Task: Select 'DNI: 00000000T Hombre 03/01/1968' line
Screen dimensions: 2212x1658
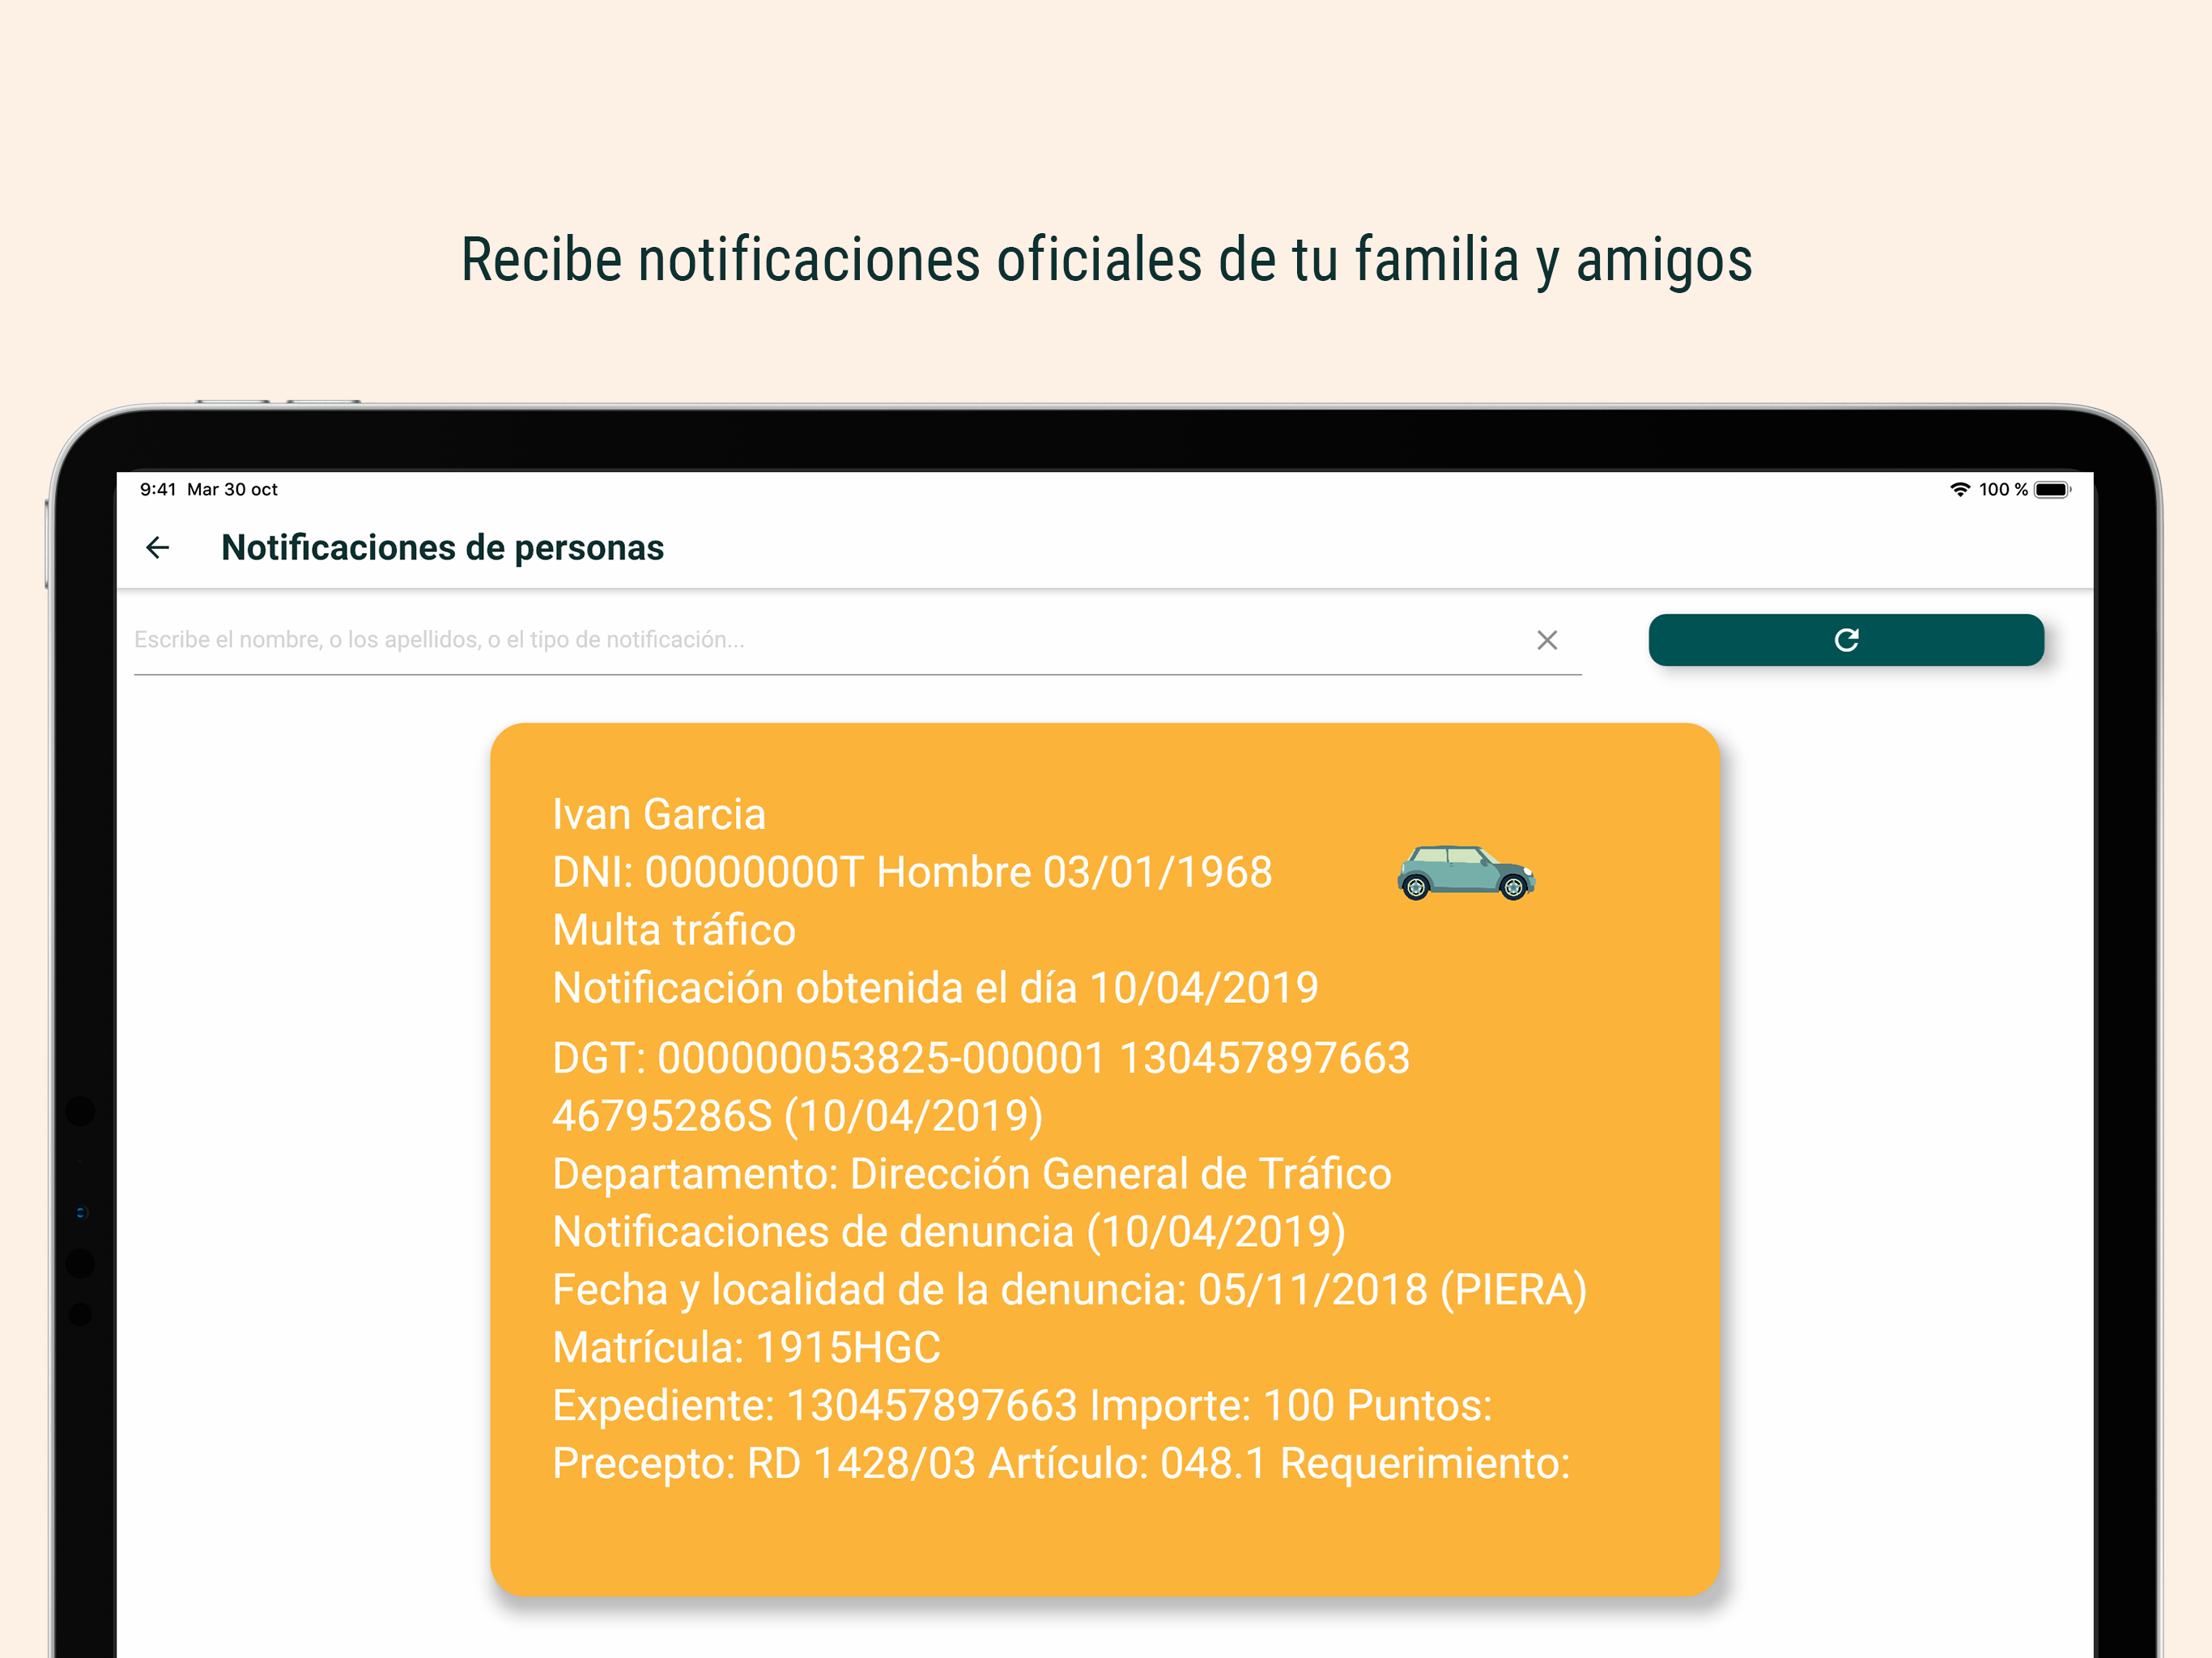Action: point(912,872)
